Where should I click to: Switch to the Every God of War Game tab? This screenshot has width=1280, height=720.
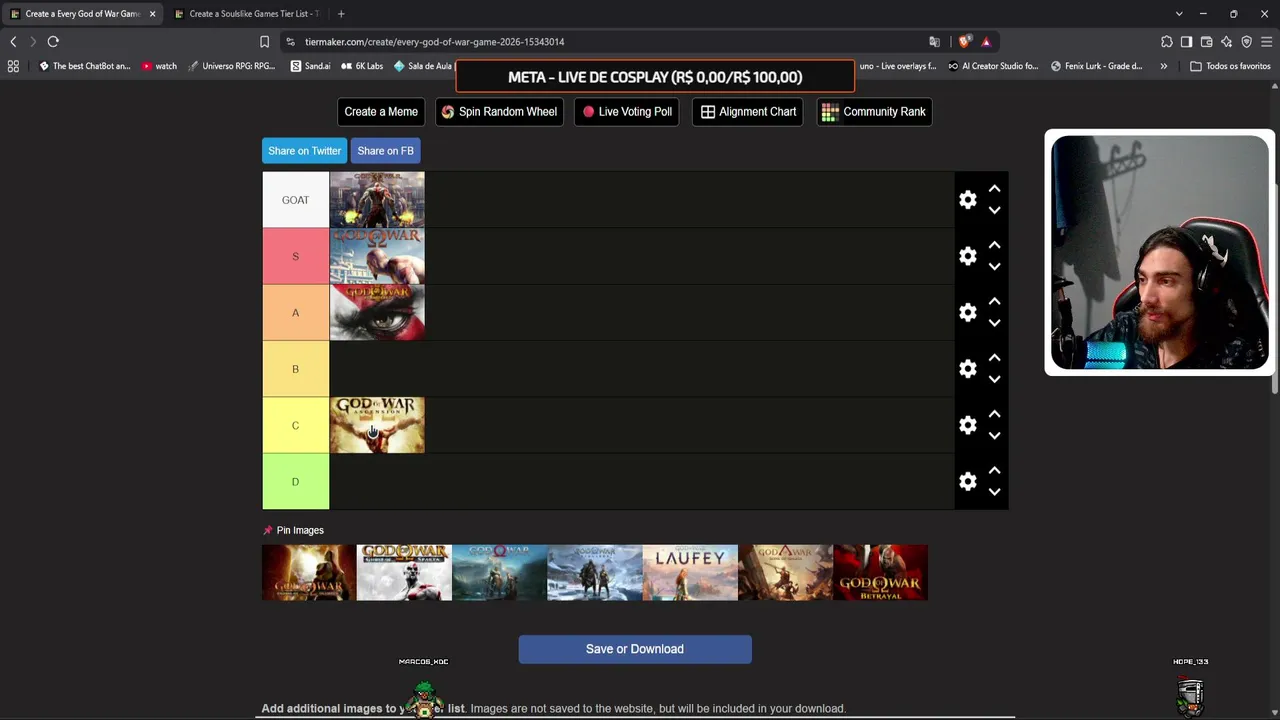point(82,14)
